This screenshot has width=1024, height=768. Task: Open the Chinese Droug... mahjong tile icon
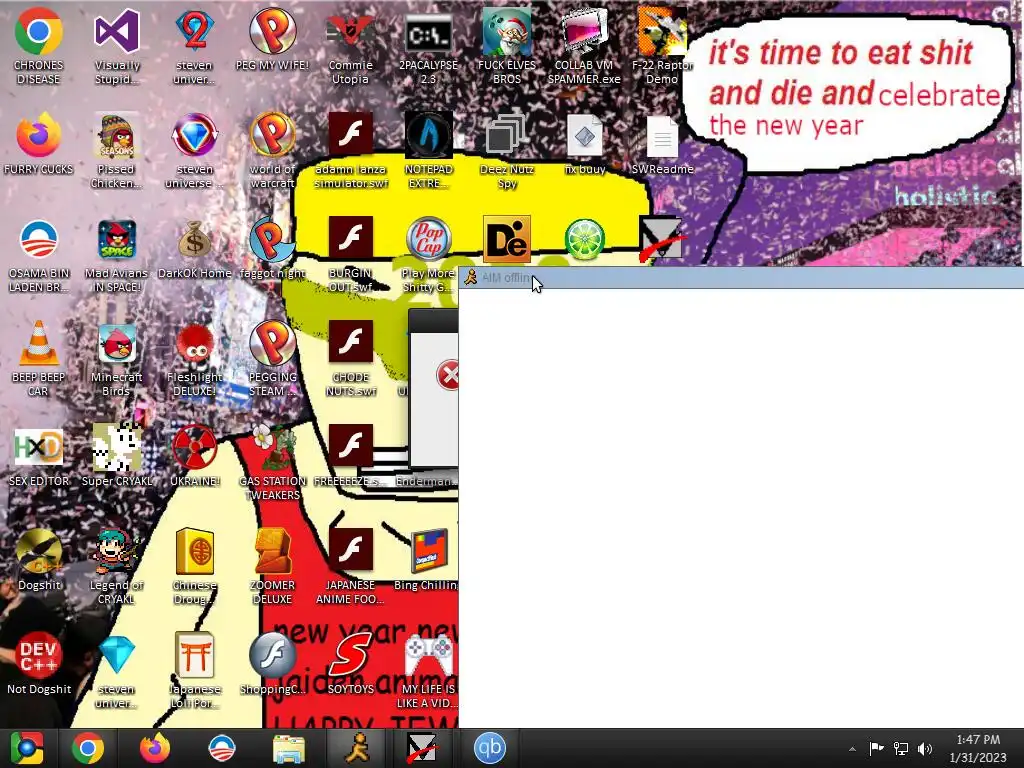pos(195,552)
